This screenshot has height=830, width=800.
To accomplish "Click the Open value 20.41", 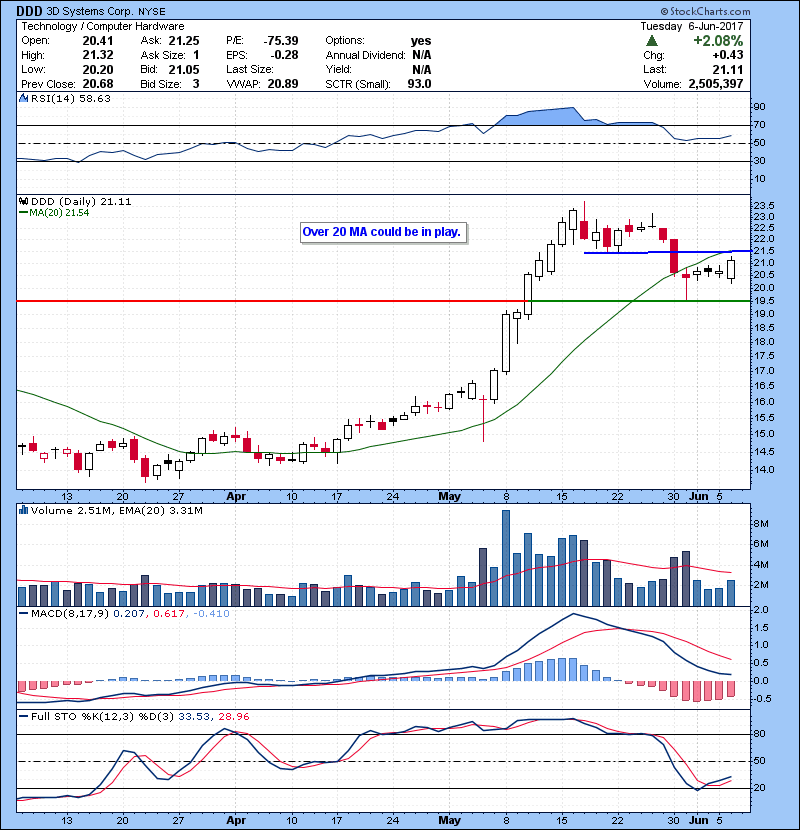I will pyautogui.click(x=98, y=41).
